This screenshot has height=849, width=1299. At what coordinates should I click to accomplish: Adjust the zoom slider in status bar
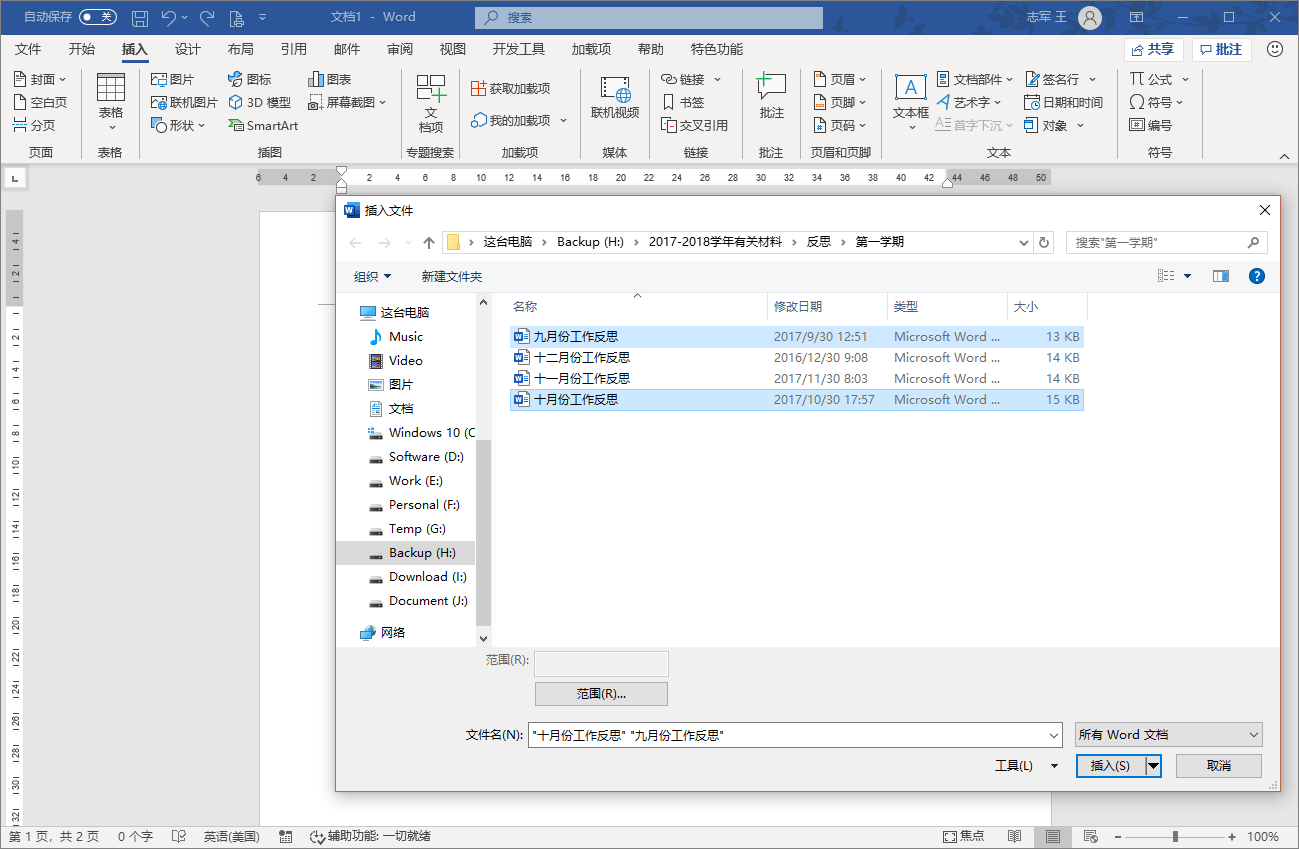coord(1175,836)
